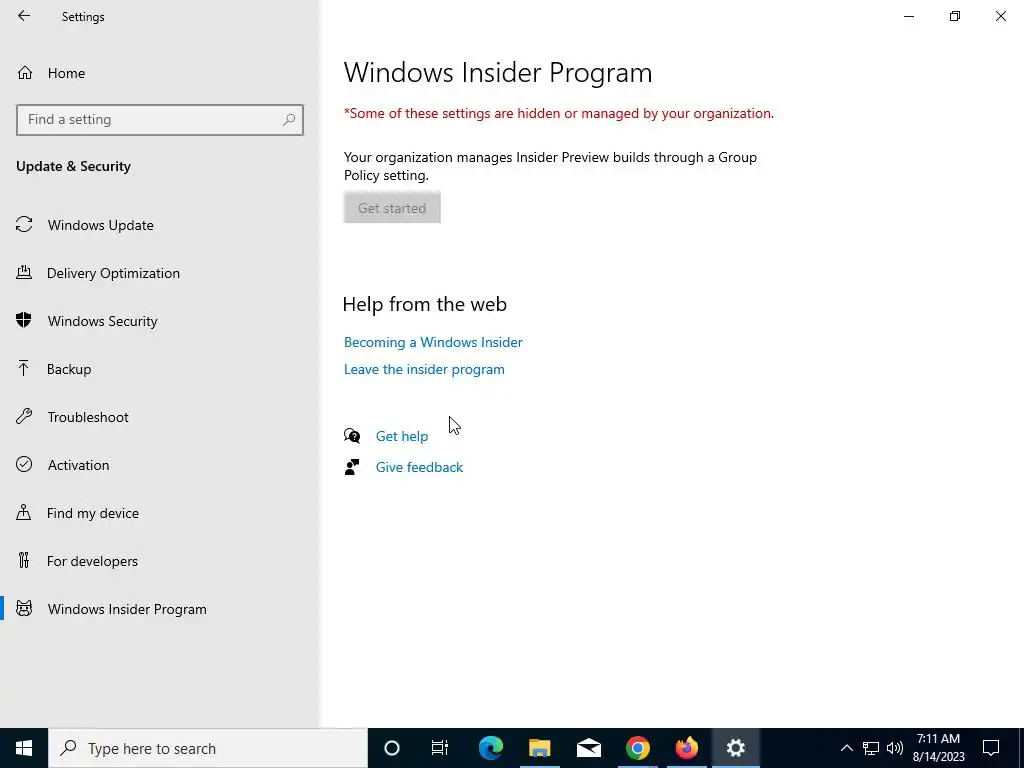Open the taskbar clock and date
Image resolution: width=1024 pixels, height=768 pixels.
938,748
